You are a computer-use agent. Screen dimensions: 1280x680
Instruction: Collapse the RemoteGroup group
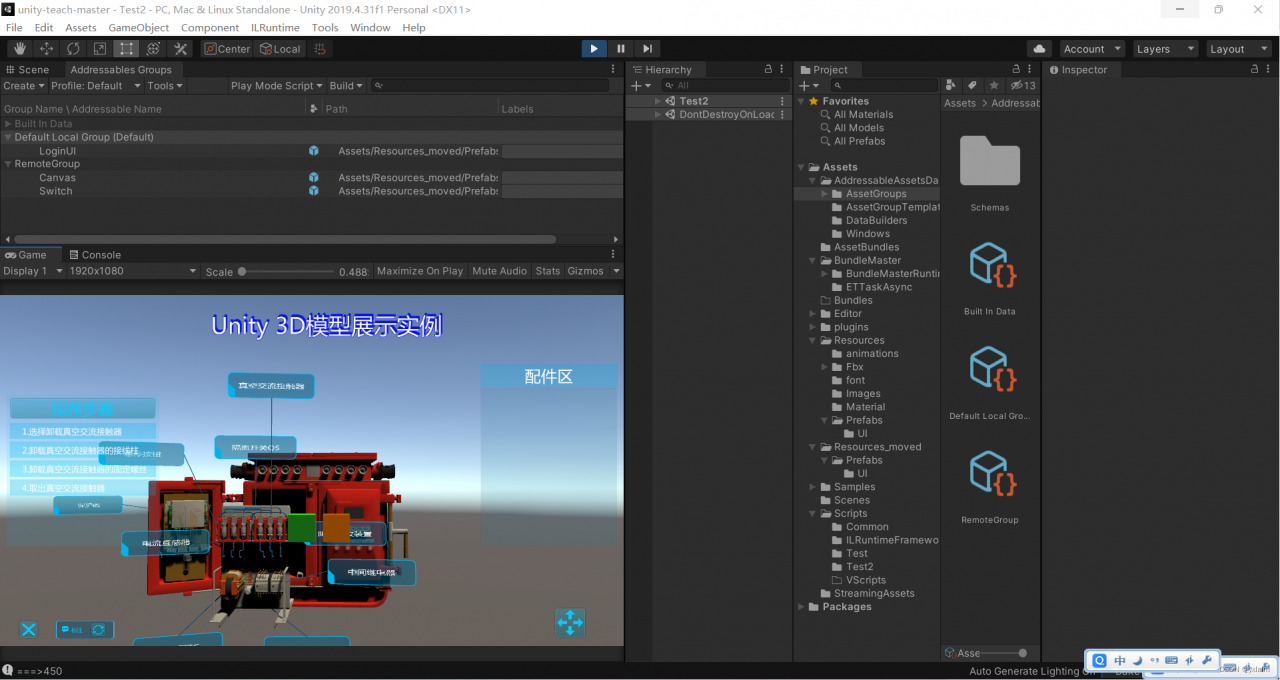pyautogui.click(x=8, y=164)
